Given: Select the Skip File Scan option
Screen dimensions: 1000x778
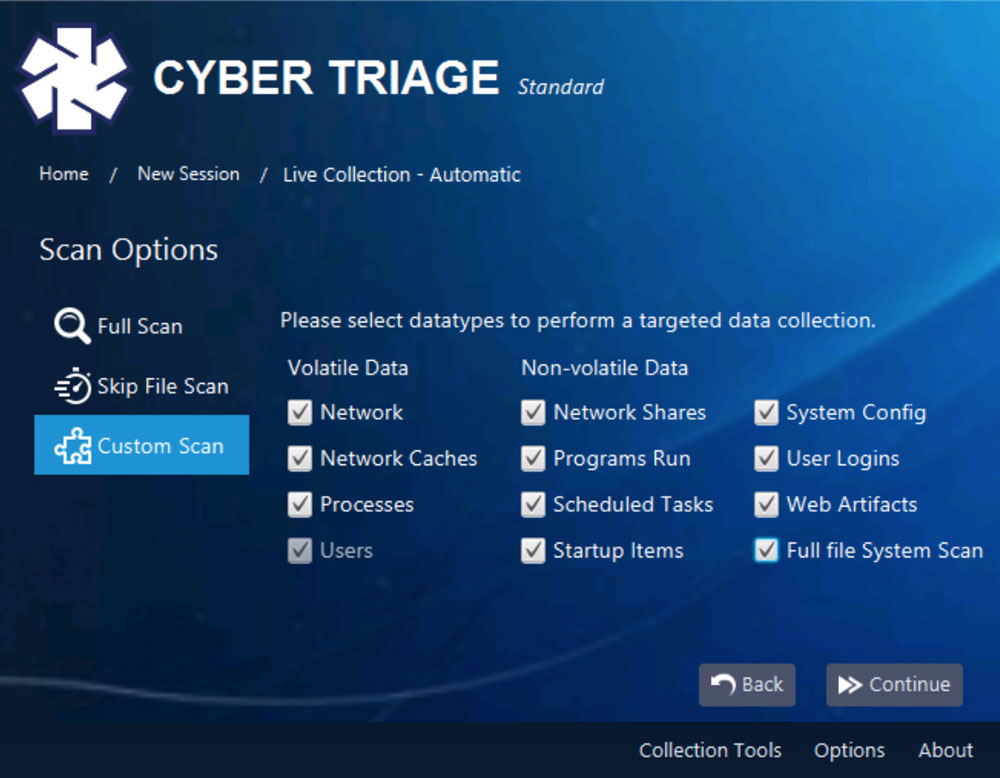Looking at the screenshot, I should tap(142, 386).
